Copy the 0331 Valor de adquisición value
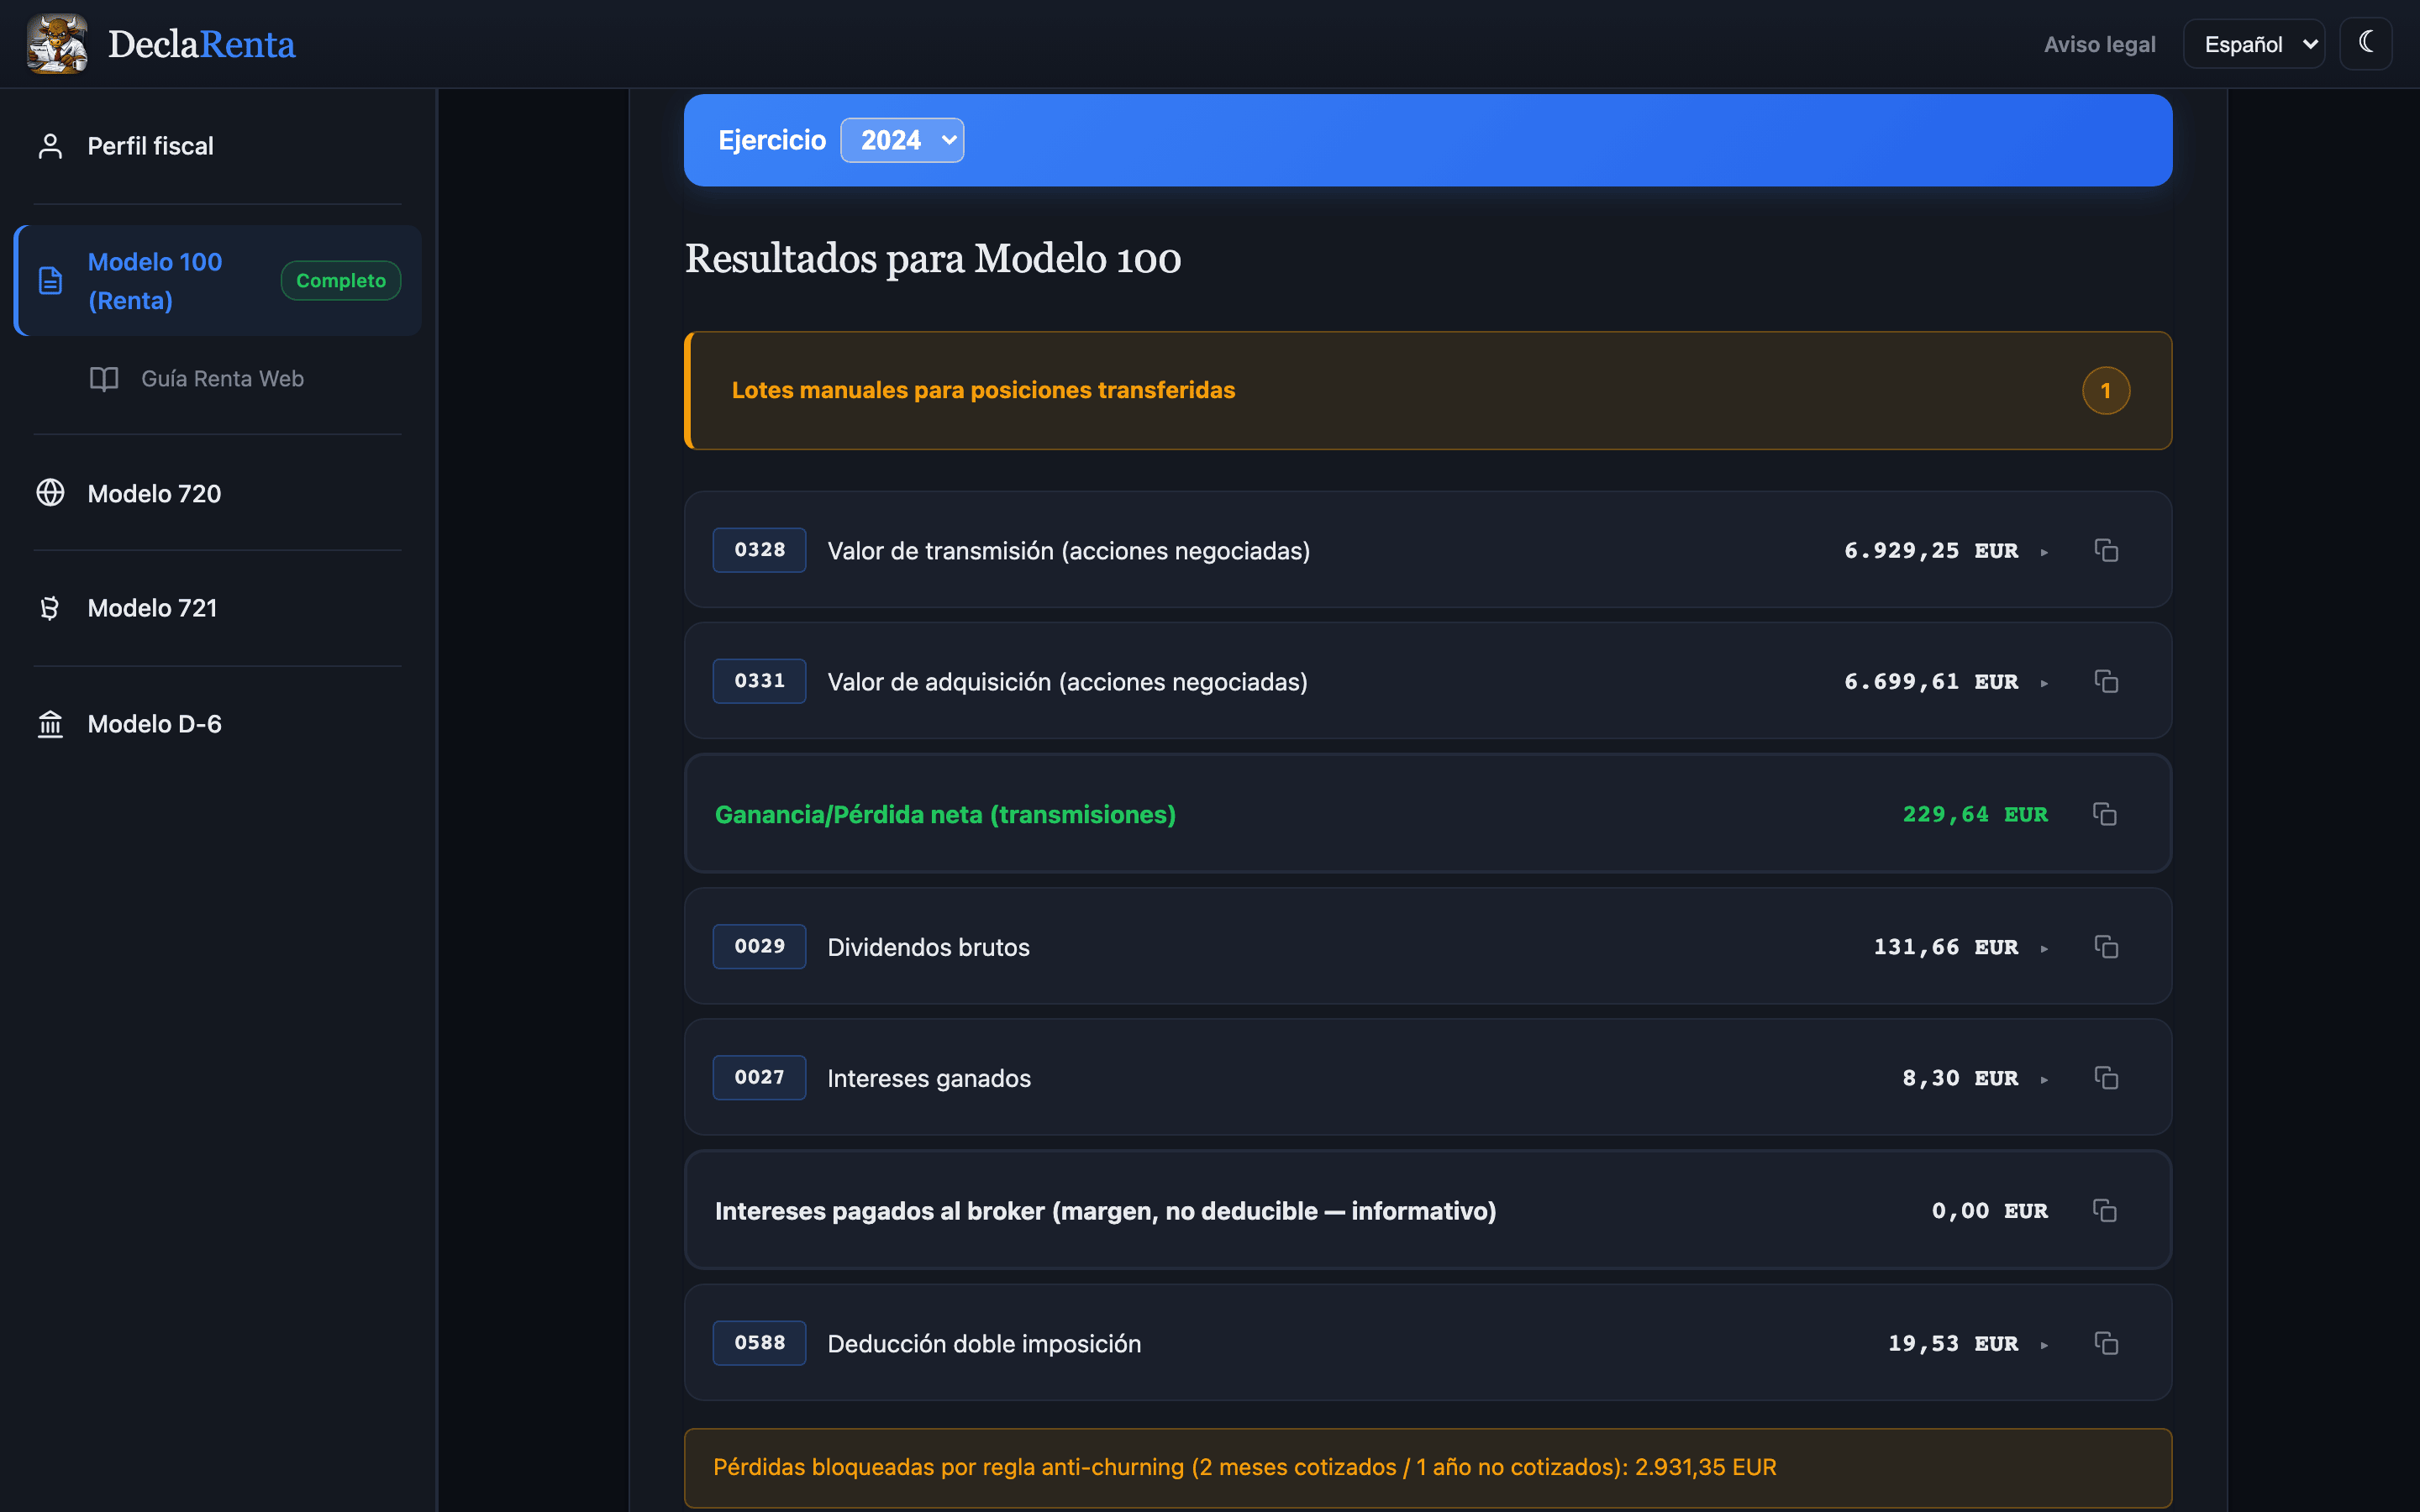Viewport: 2420px width, 1512px height. (2106, 681)
